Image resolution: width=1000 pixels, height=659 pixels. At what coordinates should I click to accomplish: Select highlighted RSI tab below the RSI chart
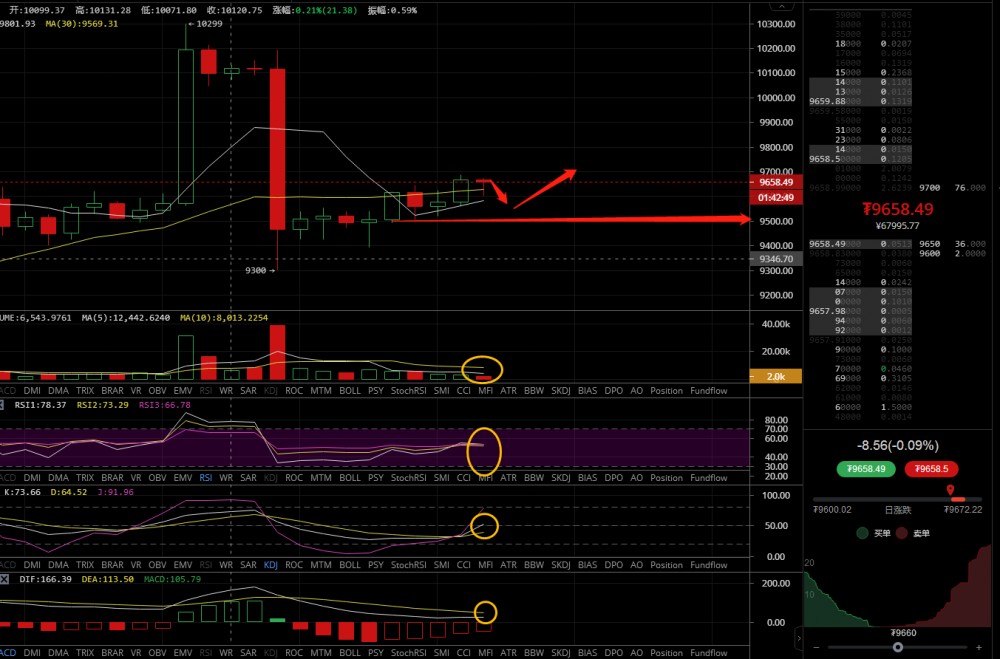pos(206,478)
